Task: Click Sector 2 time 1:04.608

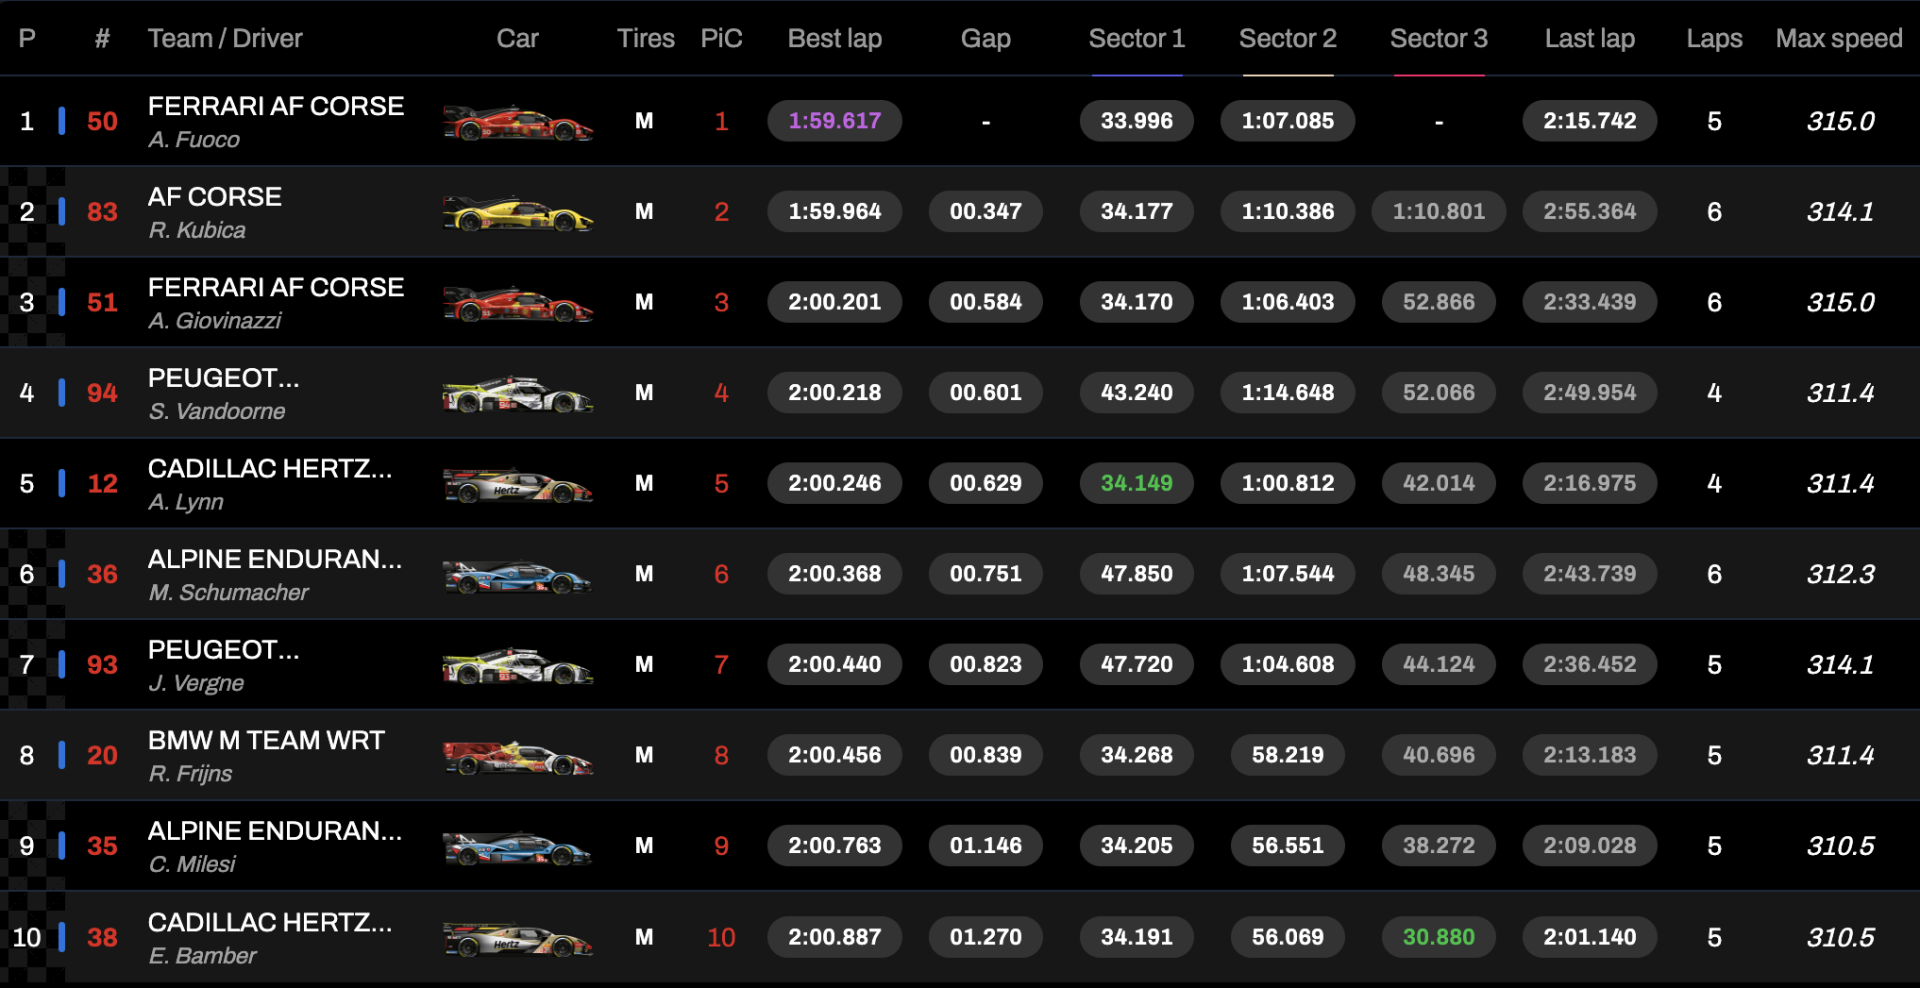Action: tap(1288, 665)
